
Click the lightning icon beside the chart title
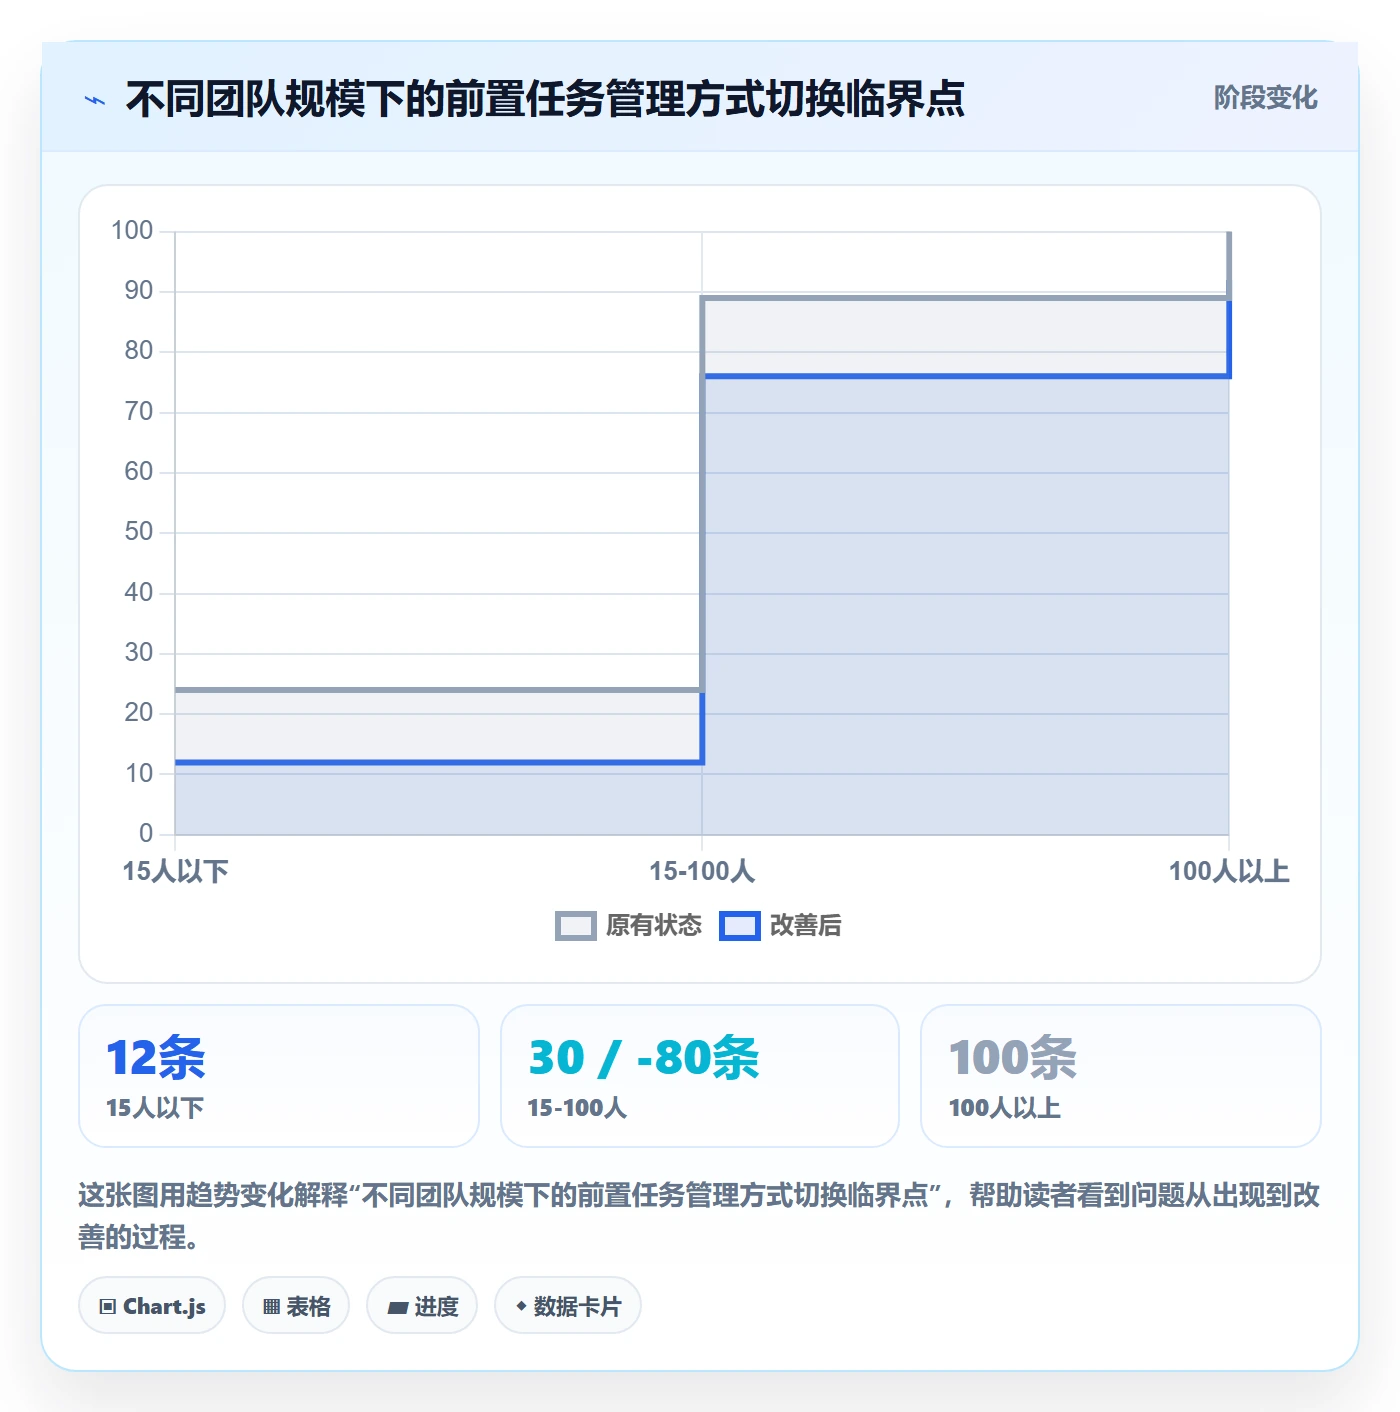(95, 100)
